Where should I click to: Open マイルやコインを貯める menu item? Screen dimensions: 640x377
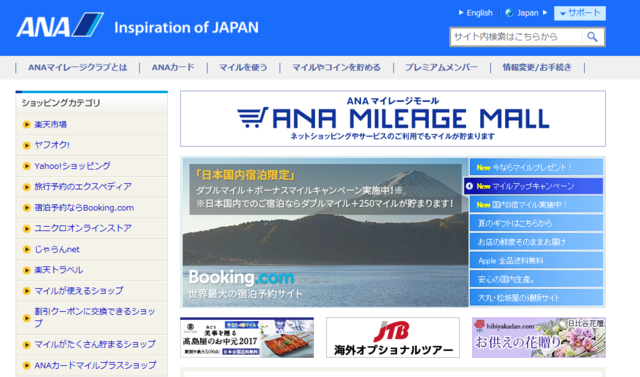point(336,68)
